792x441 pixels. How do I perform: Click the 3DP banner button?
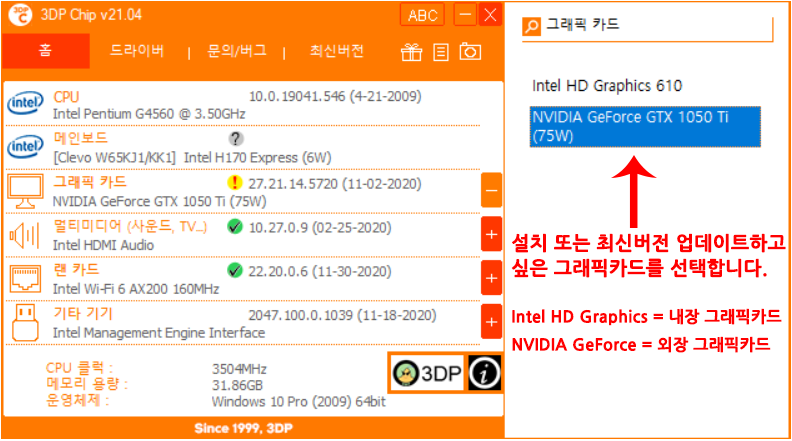(427, 373)
